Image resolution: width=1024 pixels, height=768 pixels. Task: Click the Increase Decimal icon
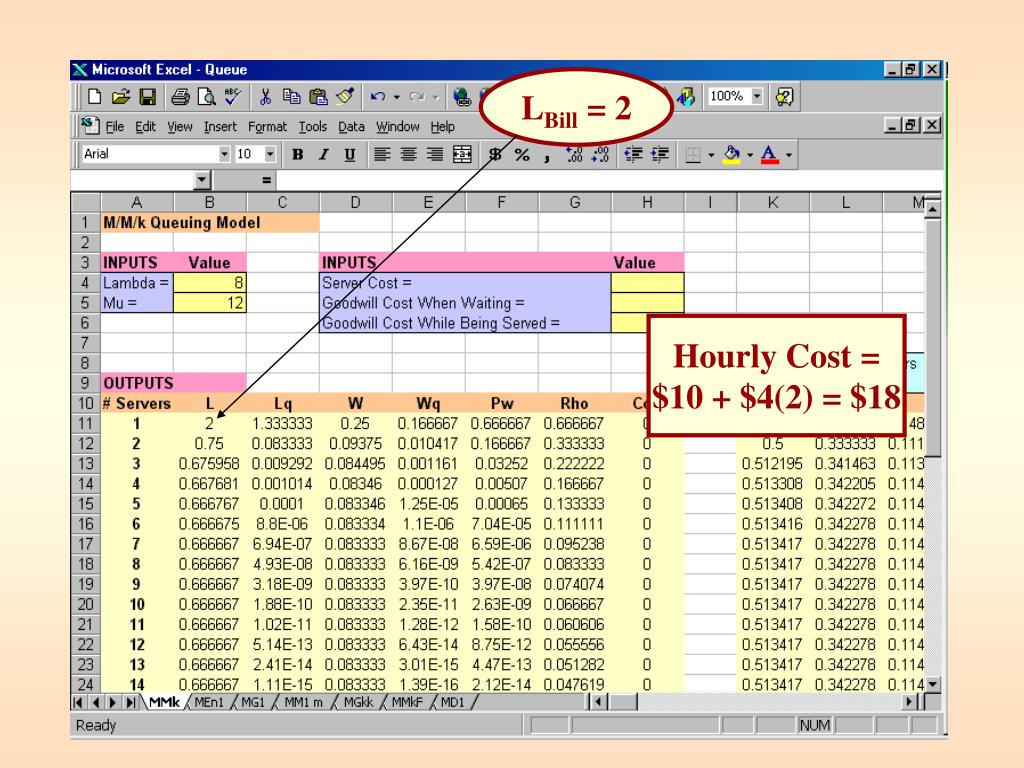574,155
